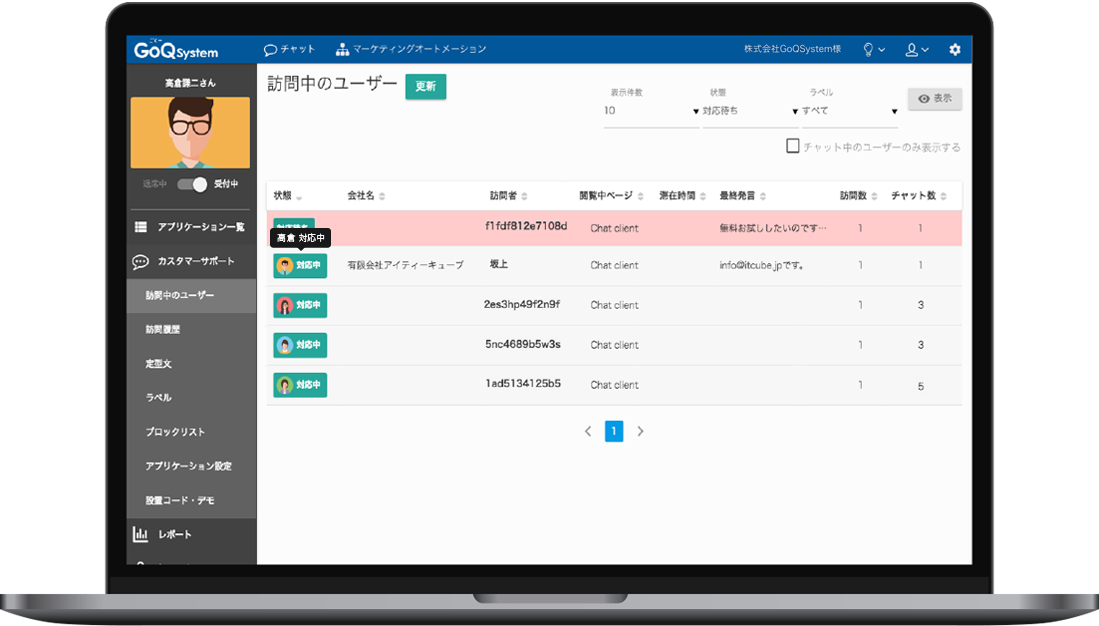
Task: Click the operator avatar picture
Action: pyautogui.click(x=190, y=132)
